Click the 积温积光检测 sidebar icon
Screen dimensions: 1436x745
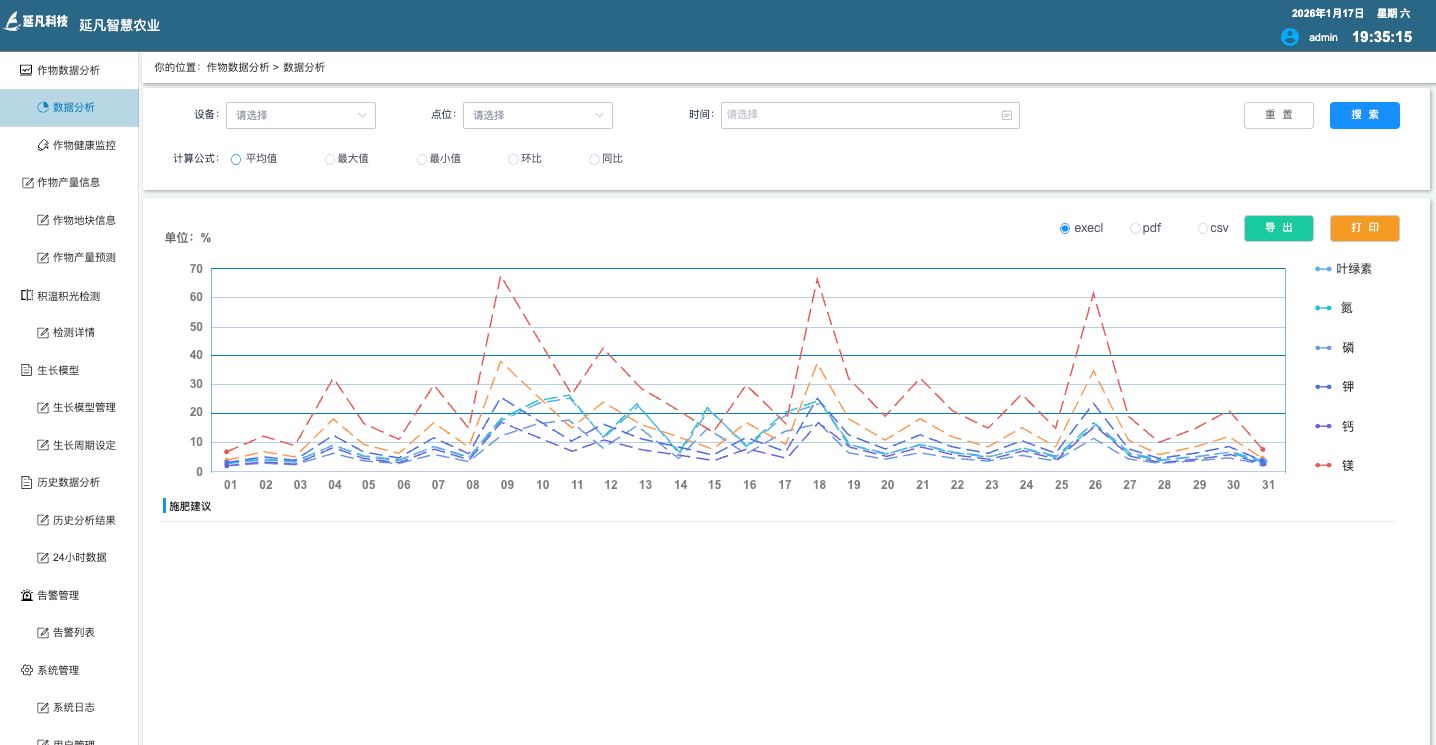(x=27, y=296)
